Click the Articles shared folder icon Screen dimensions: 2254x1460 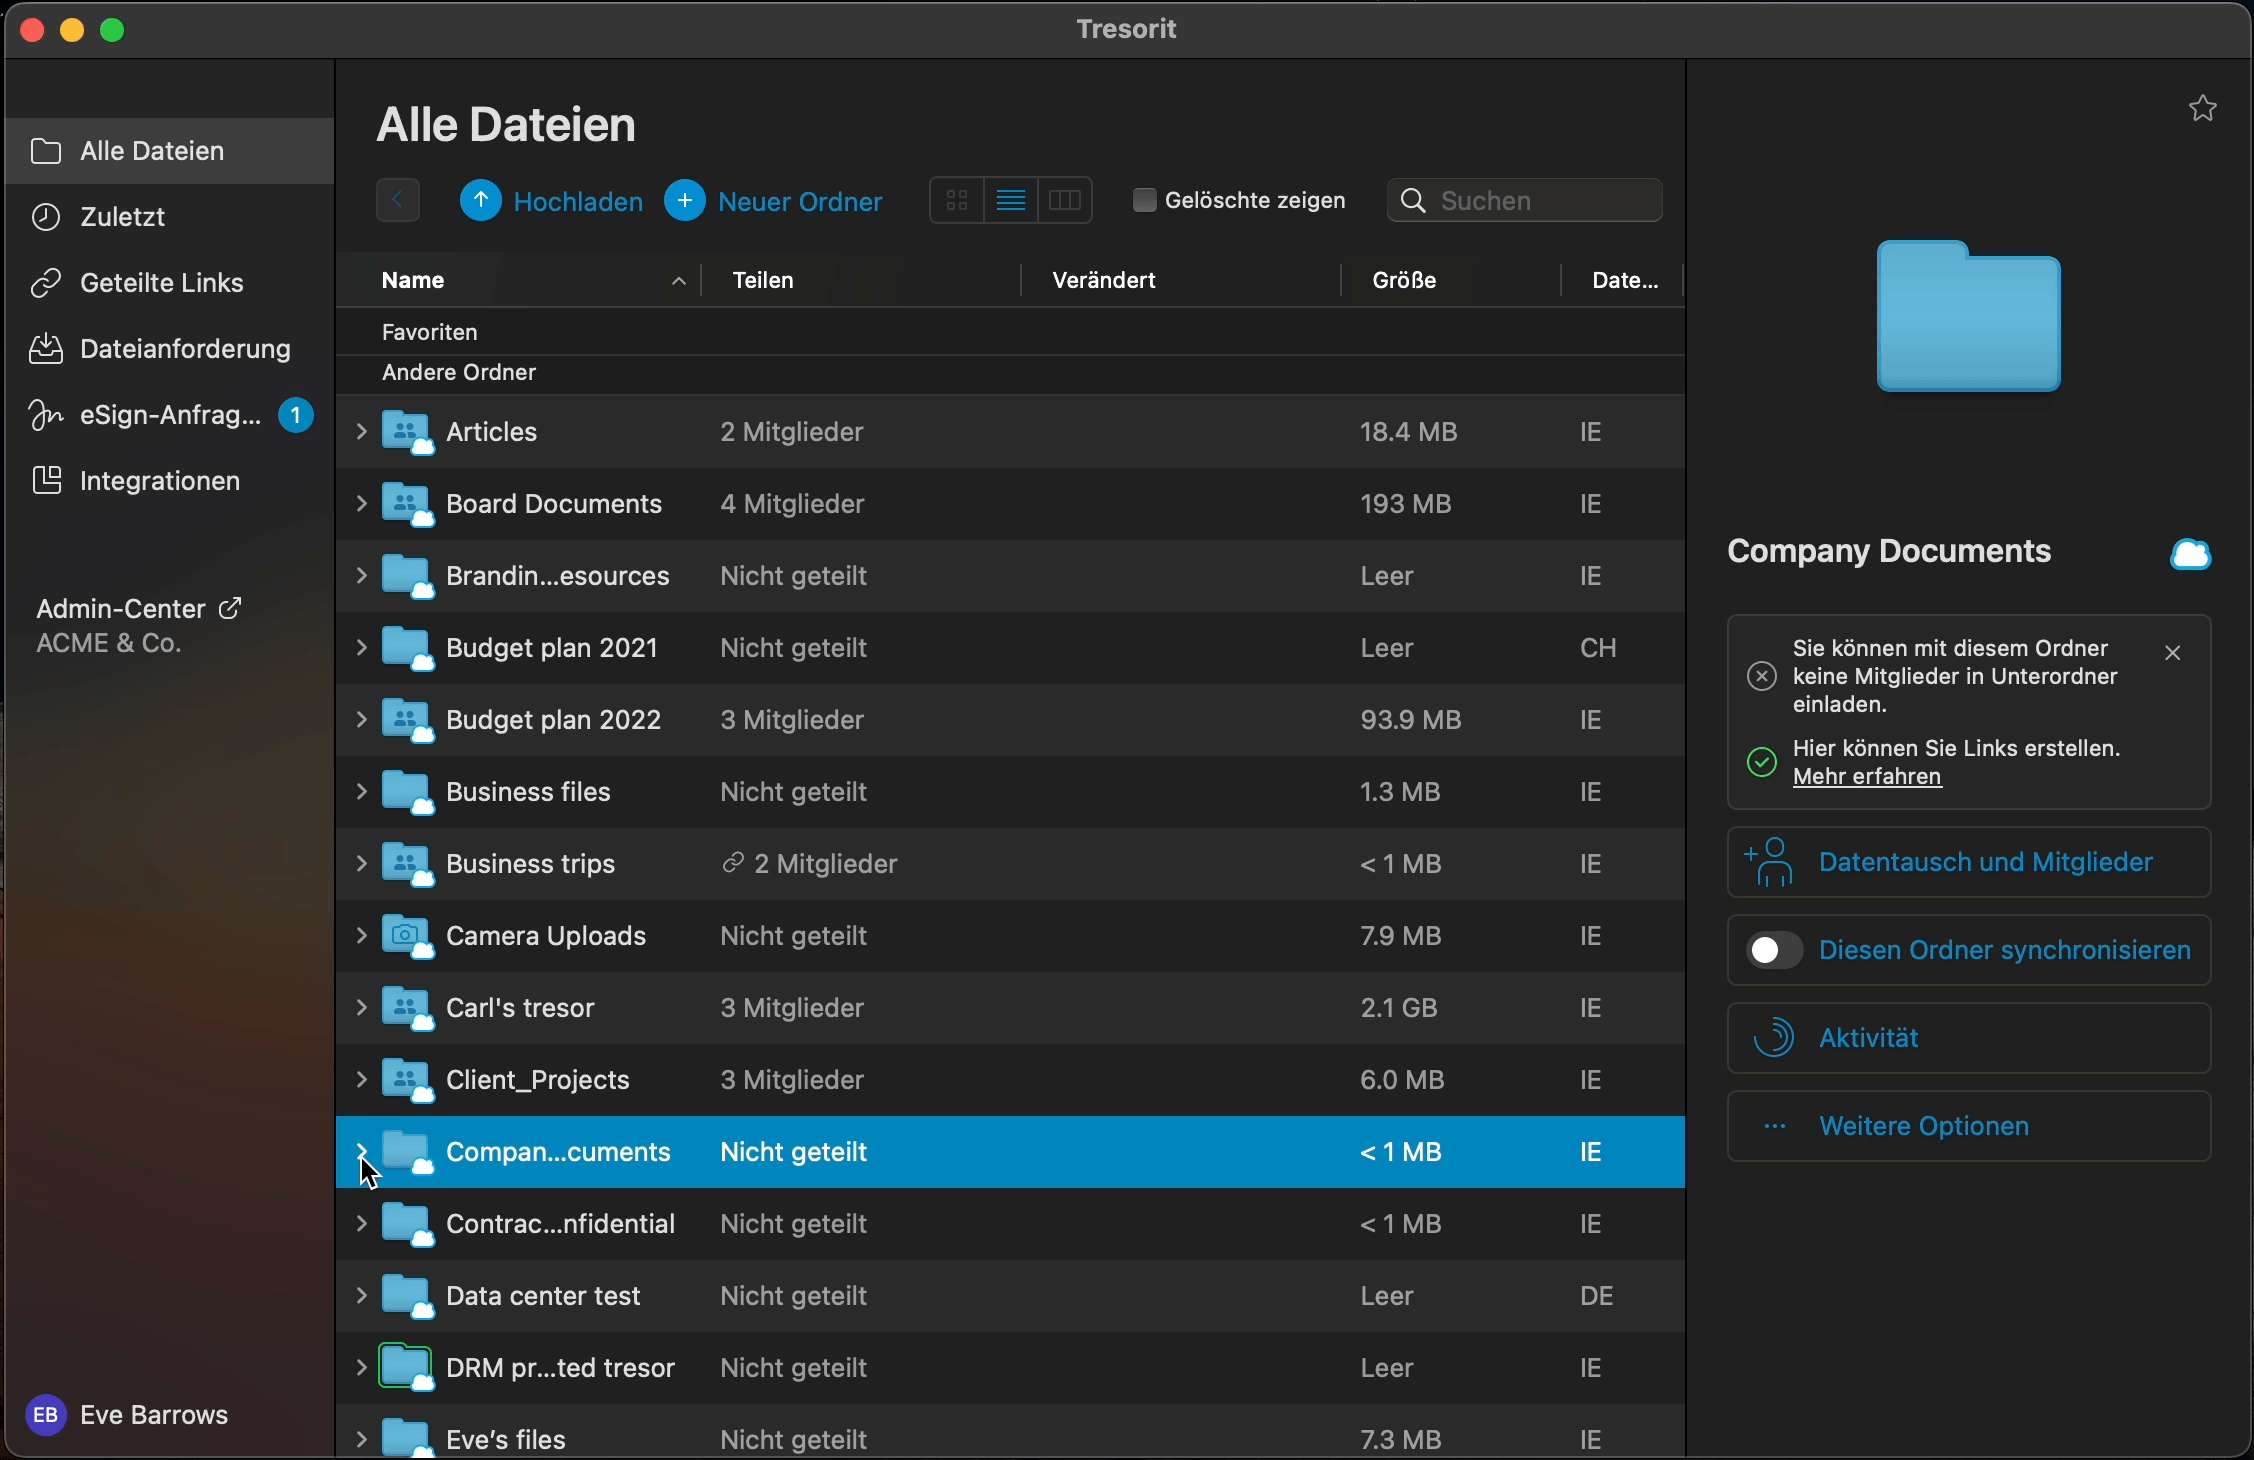(407, 432)
